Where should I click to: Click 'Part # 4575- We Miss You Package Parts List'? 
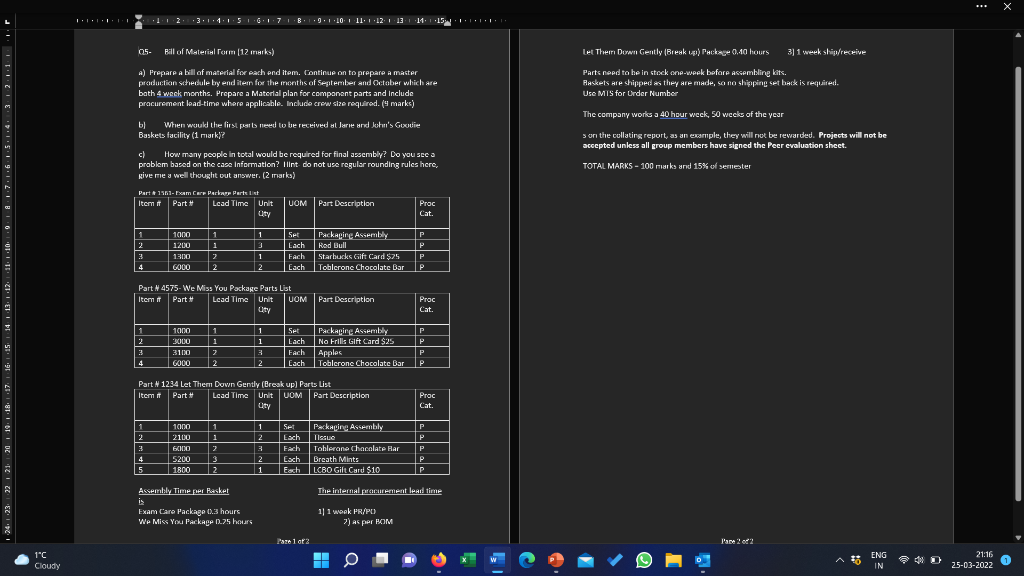[x=214, y=288]
